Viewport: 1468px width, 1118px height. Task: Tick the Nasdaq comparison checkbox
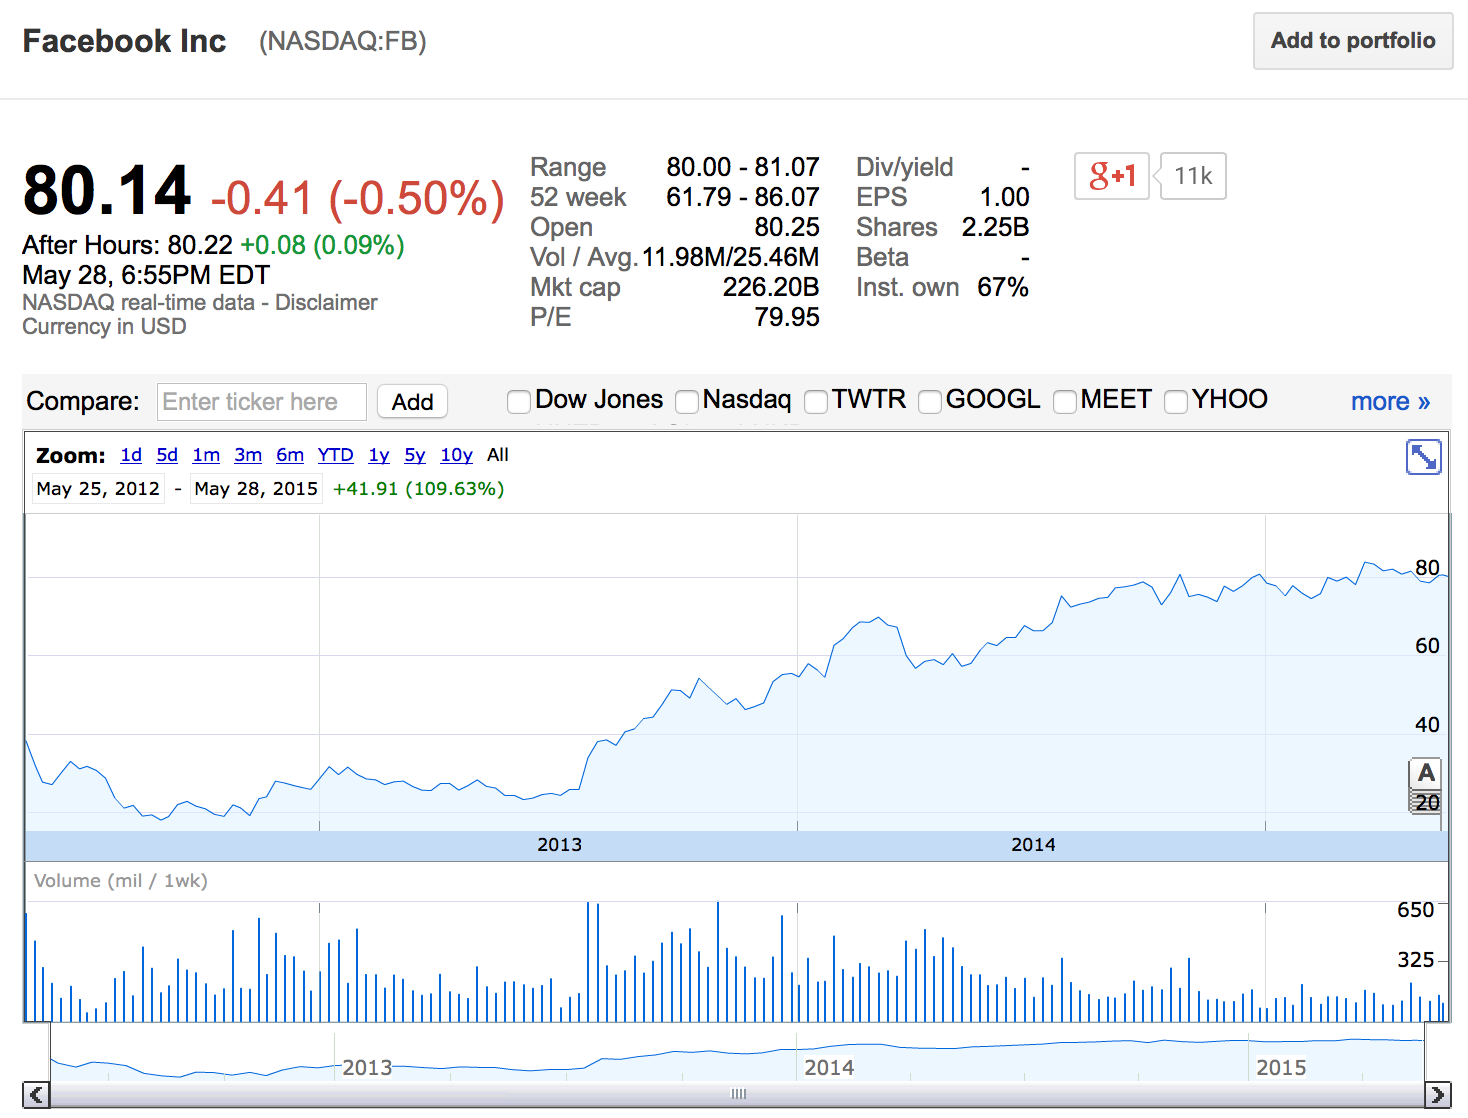coord(687,402)
